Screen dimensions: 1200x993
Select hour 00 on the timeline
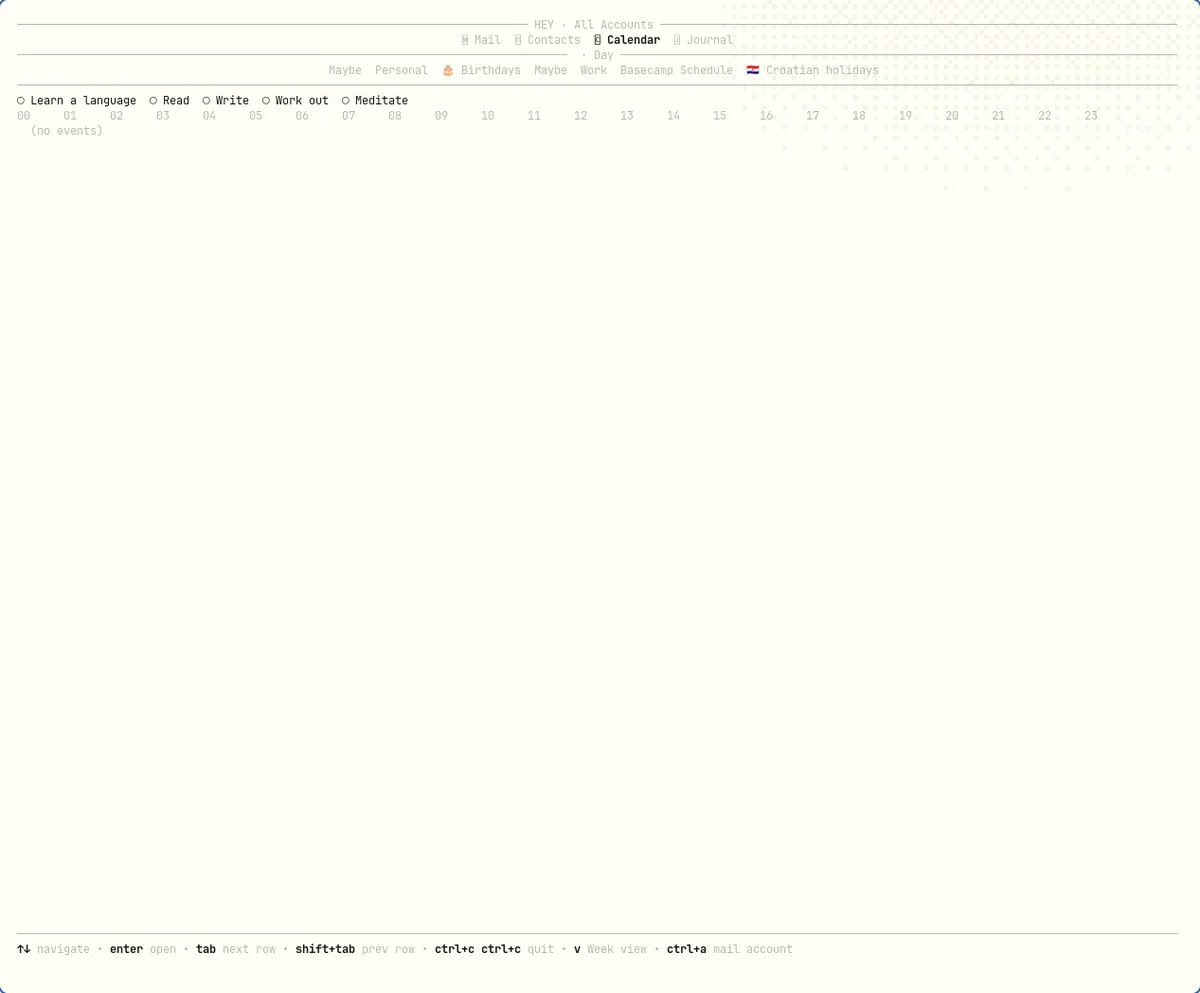[x=24, y=116]
